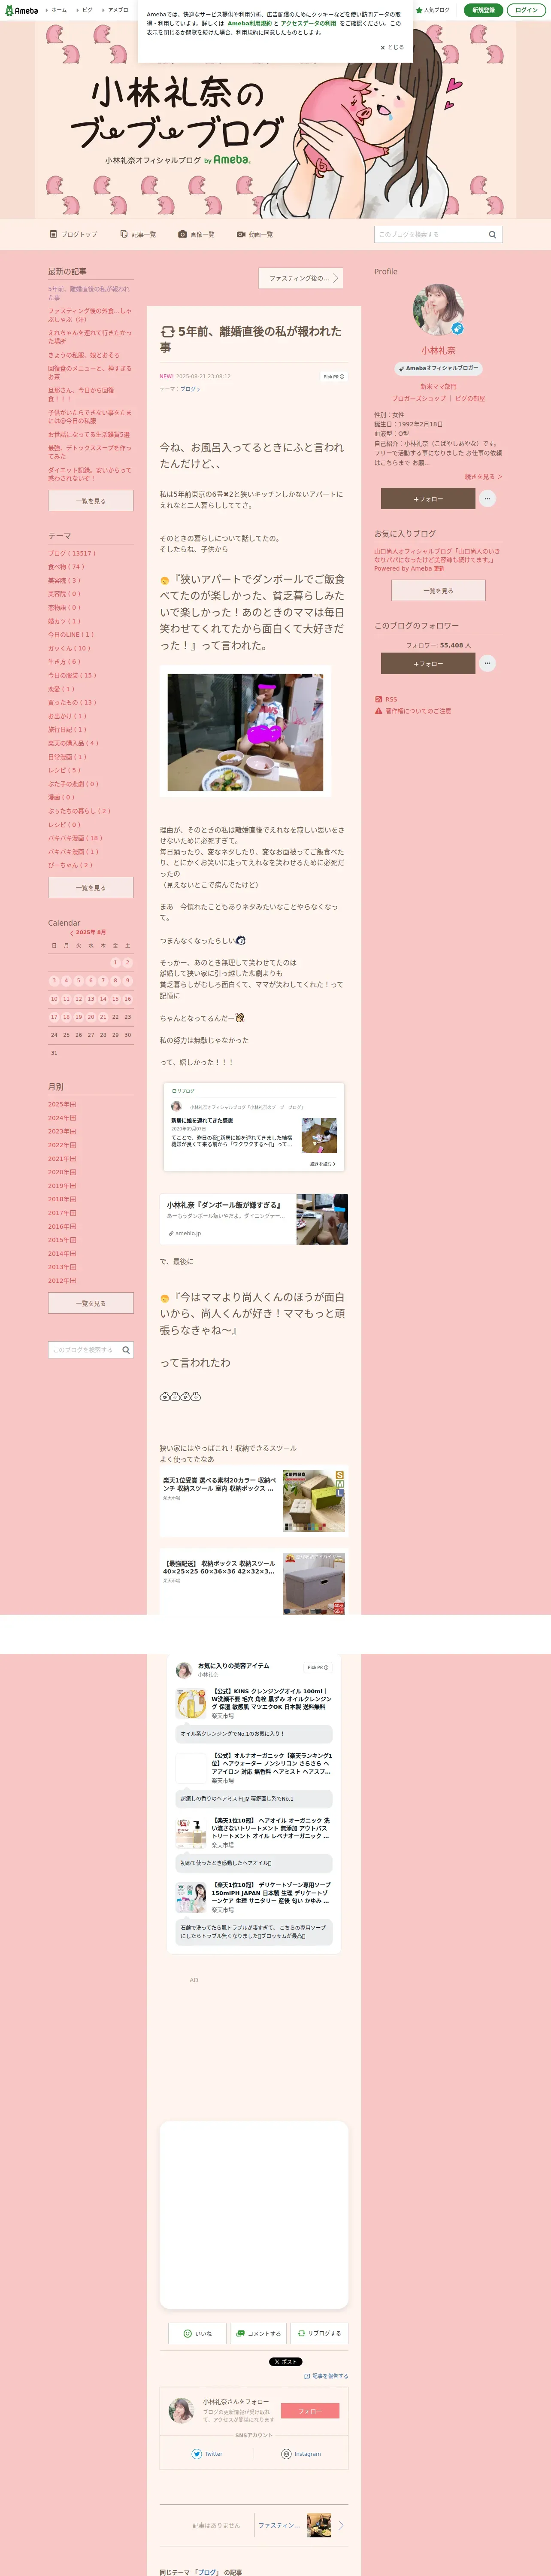Screen dimensions: 551x2576
Task: Click the リブログする reblog button
Action: [x=319, y=2333]
